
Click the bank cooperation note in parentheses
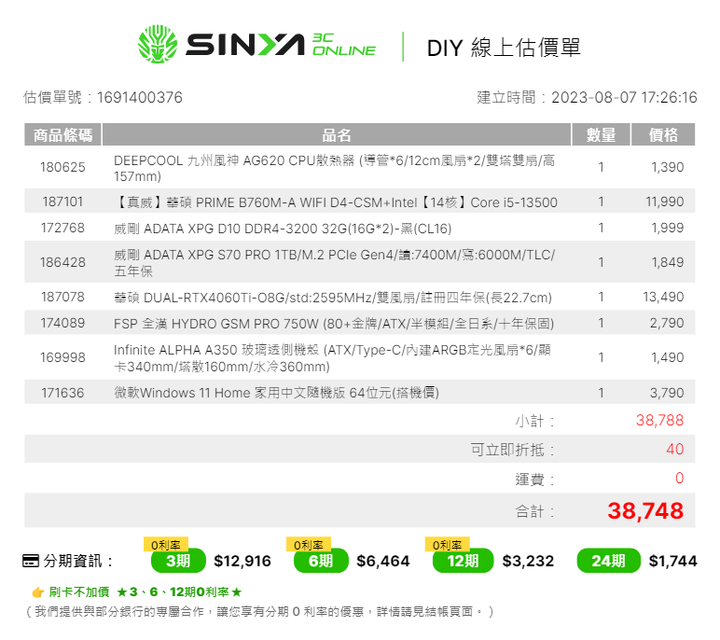(x=259, y=612)
